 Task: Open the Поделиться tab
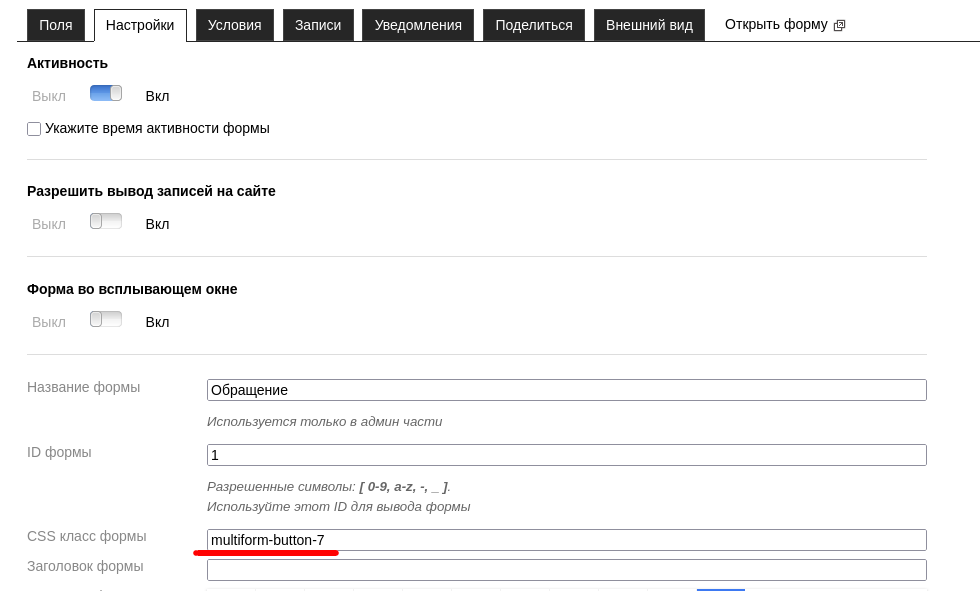click(534, 25)
